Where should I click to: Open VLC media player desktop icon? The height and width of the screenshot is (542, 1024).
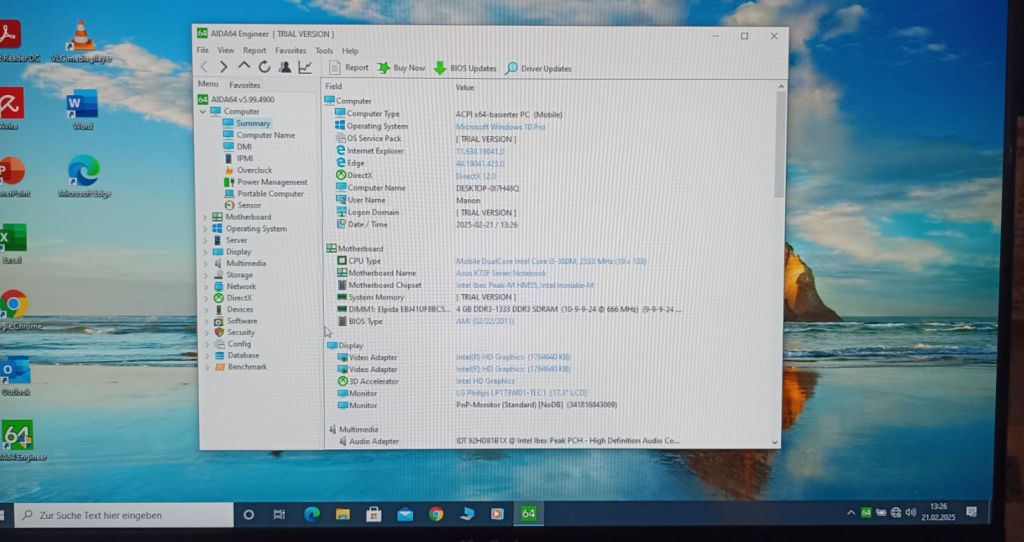[81, 42]
